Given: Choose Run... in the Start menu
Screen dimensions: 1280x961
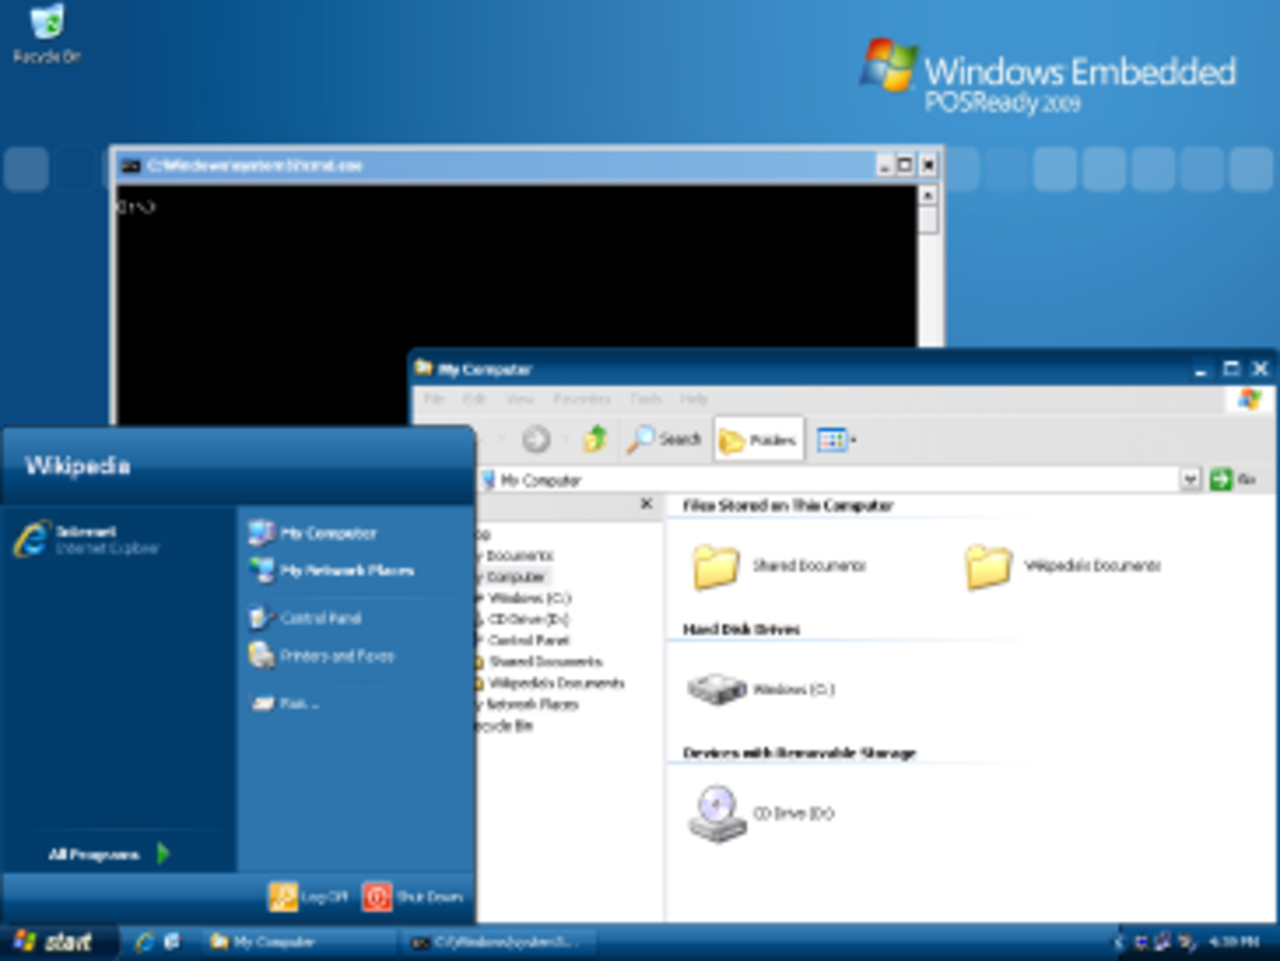Looking at the screenshot, I should pos(285,704).
